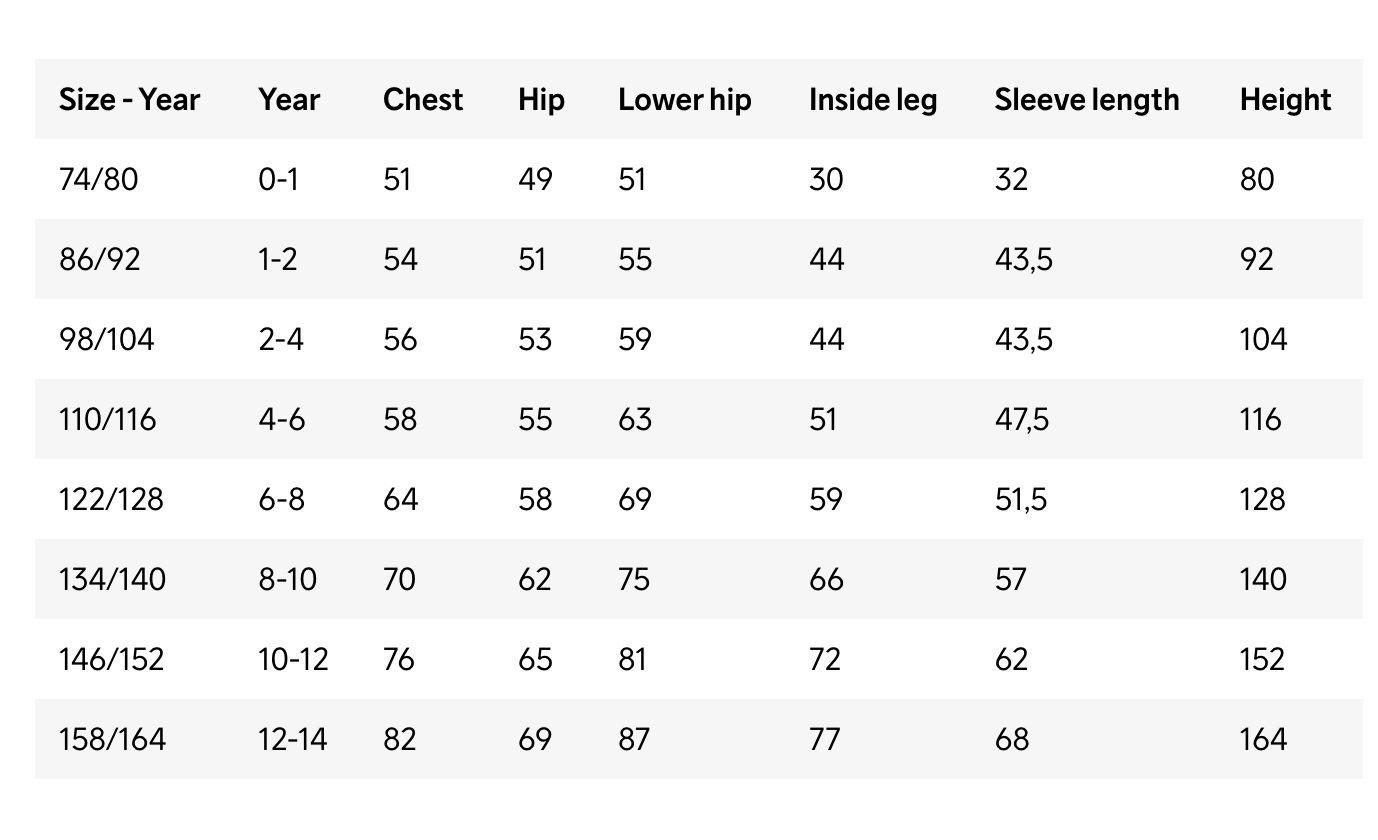The height and width of the screenshot is (840, 1378).
Task: Click the 122/128 size cell
Action: (x=111, y=500)
